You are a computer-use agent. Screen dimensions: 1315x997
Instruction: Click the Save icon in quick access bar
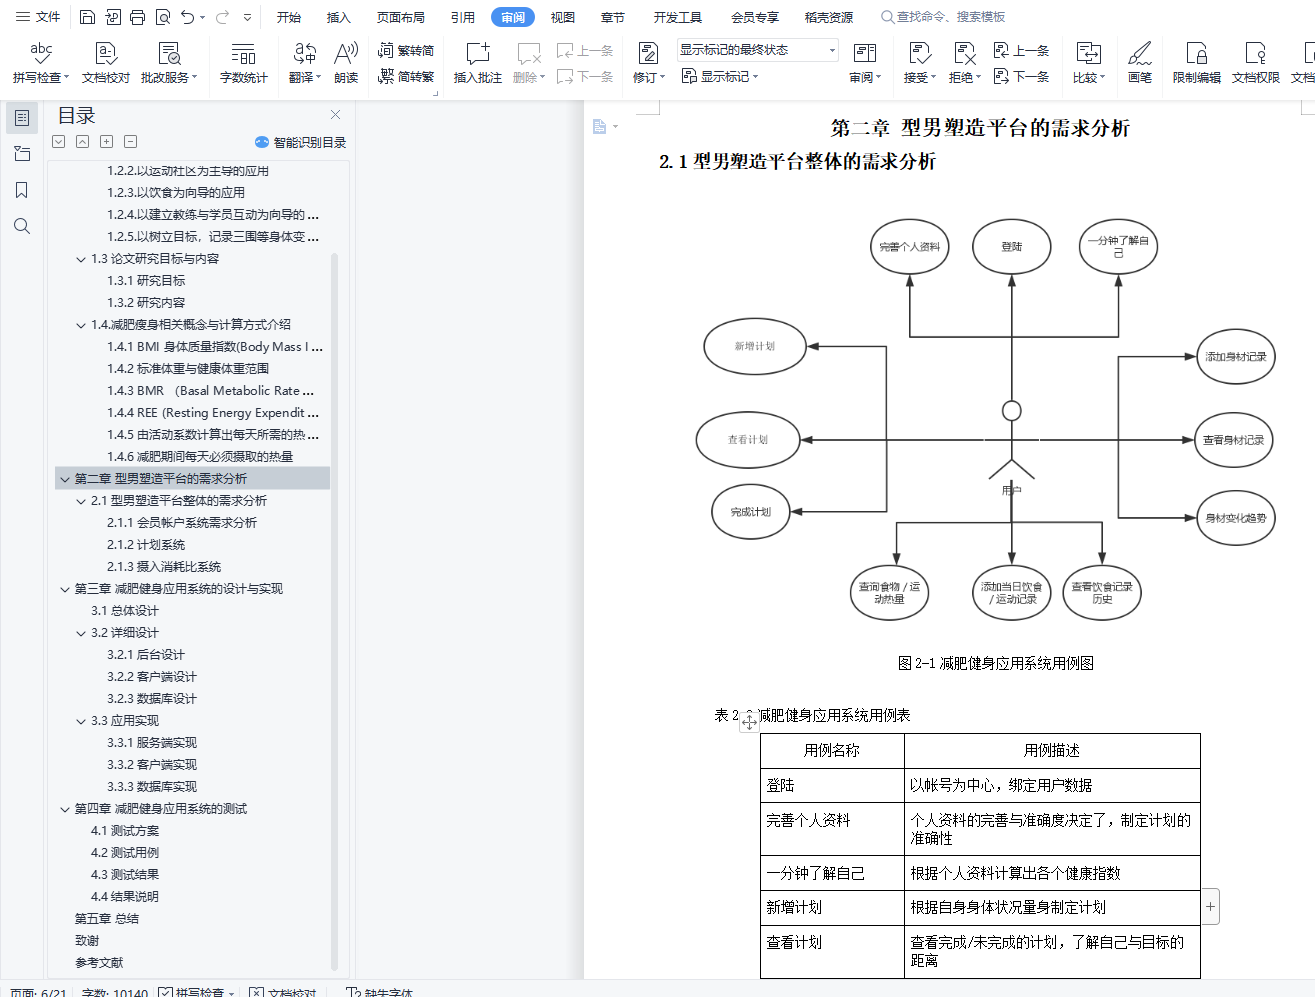point(87,17)
